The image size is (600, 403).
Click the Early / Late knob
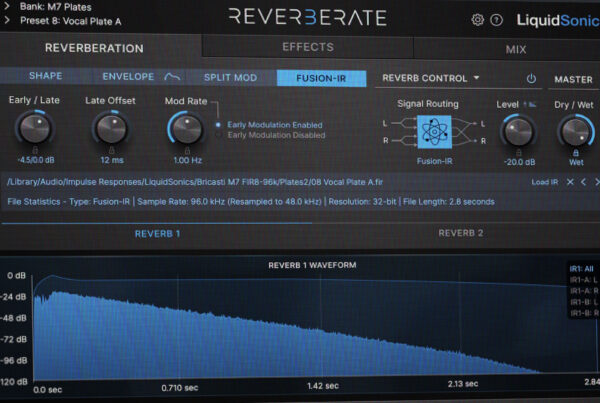click(x=35, y=128)
